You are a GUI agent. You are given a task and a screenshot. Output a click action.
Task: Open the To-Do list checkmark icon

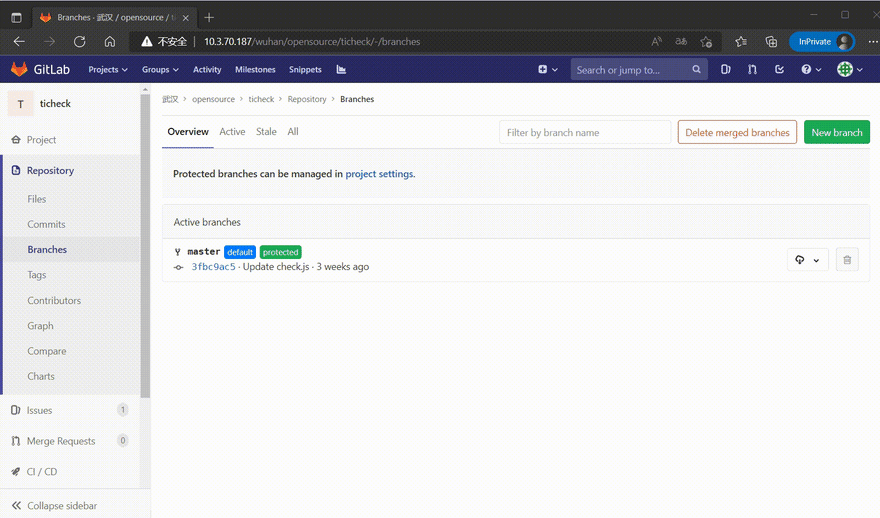(780, 70)
